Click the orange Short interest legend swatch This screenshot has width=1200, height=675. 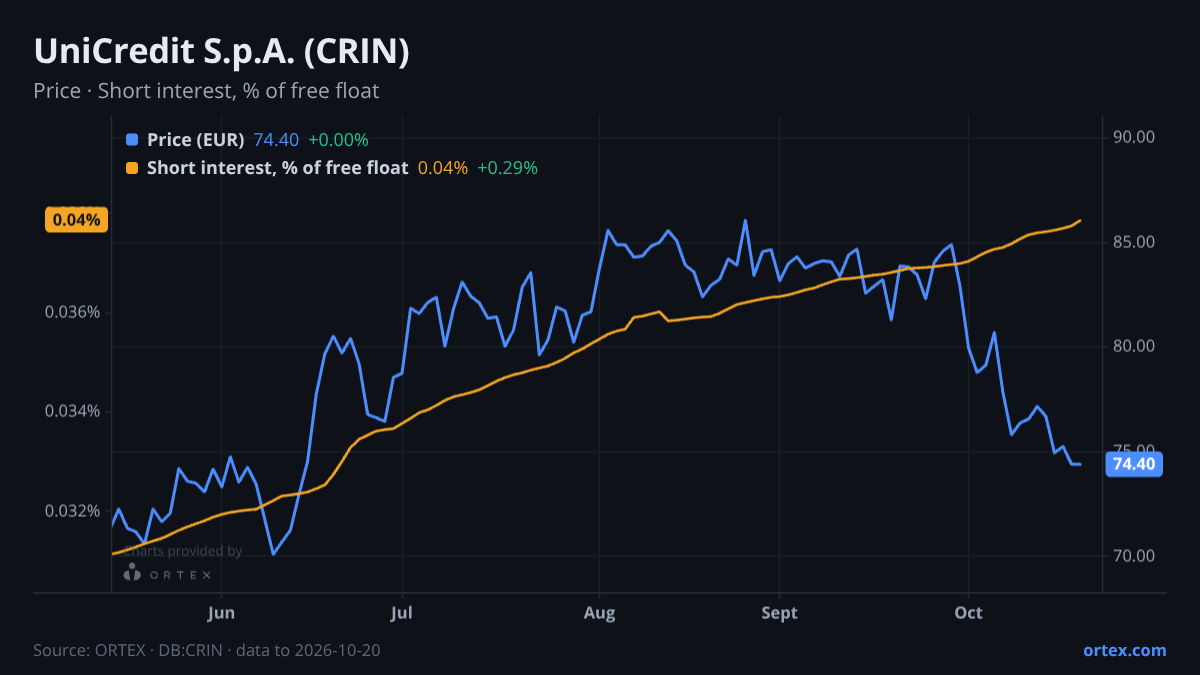(132, 168)
